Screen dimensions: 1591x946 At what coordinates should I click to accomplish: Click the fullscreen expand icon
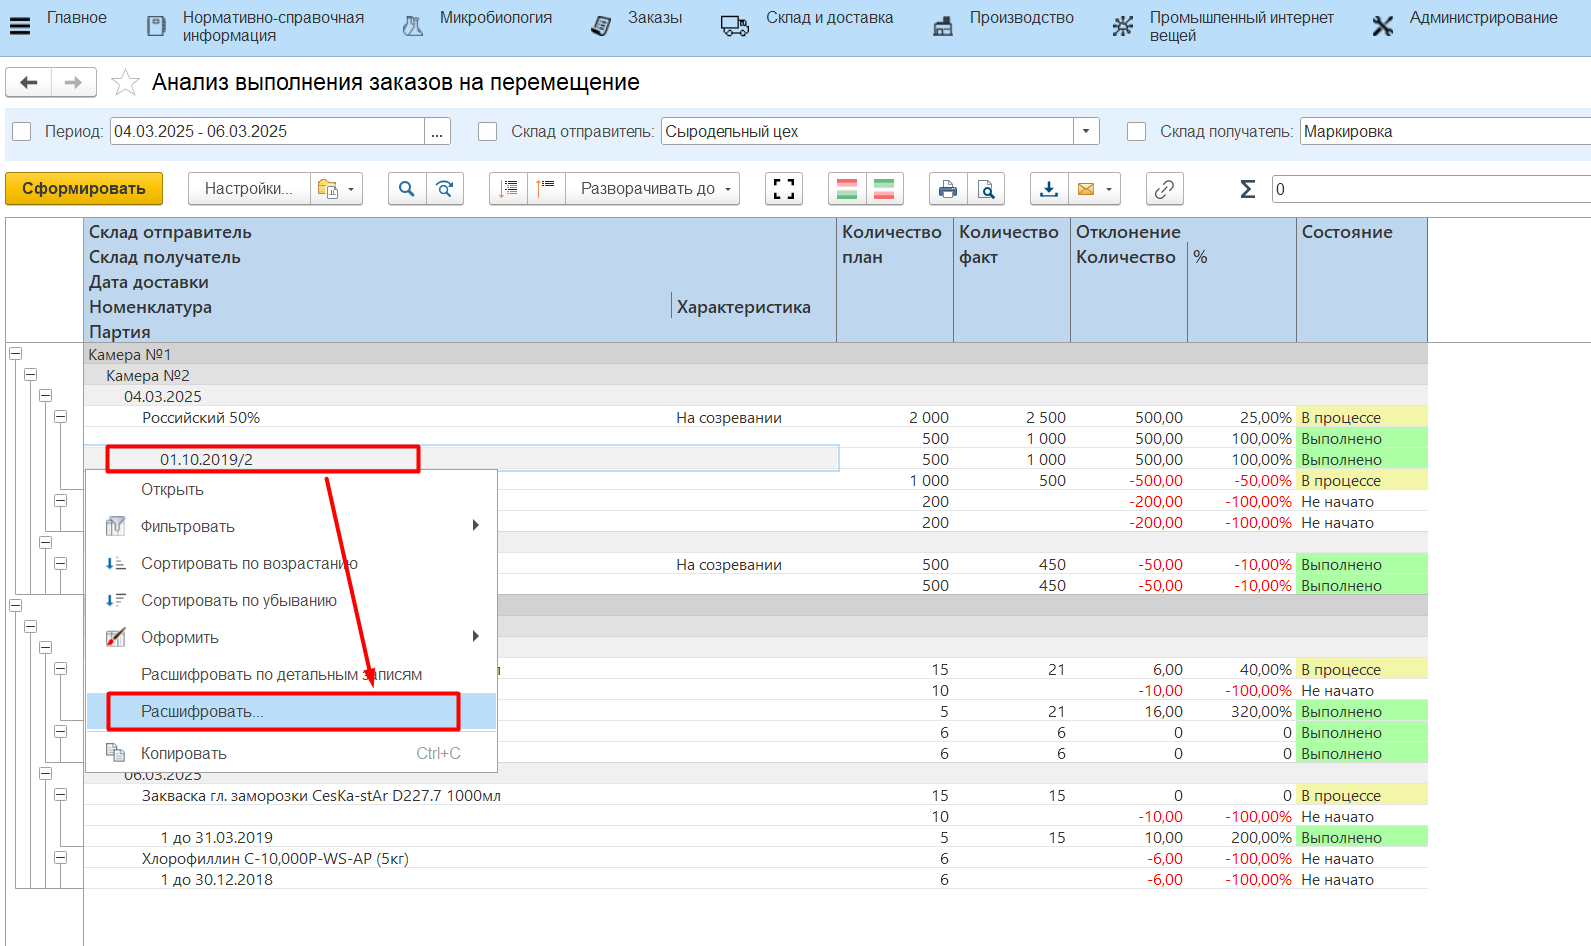point(784,189)
